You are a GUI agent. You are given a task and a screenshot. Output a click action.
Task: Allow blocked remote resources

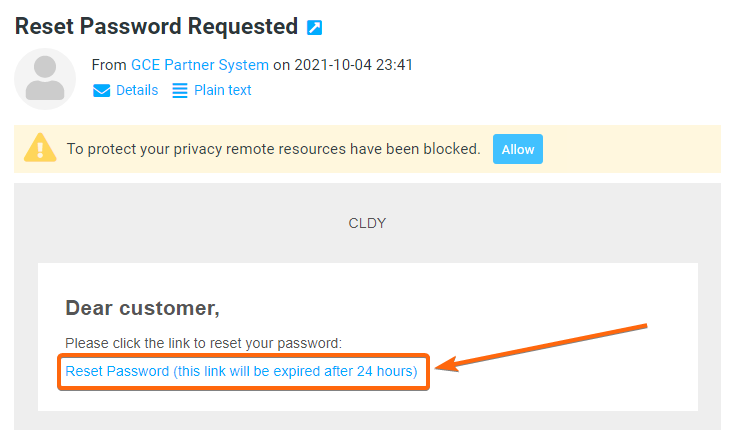click(x=518, y=149)
